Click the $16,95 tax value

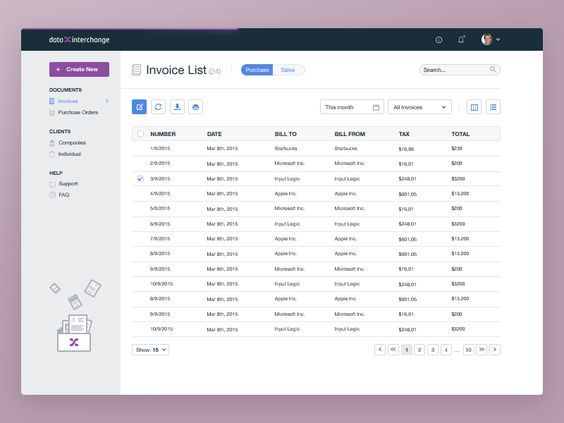coord(406,149)
